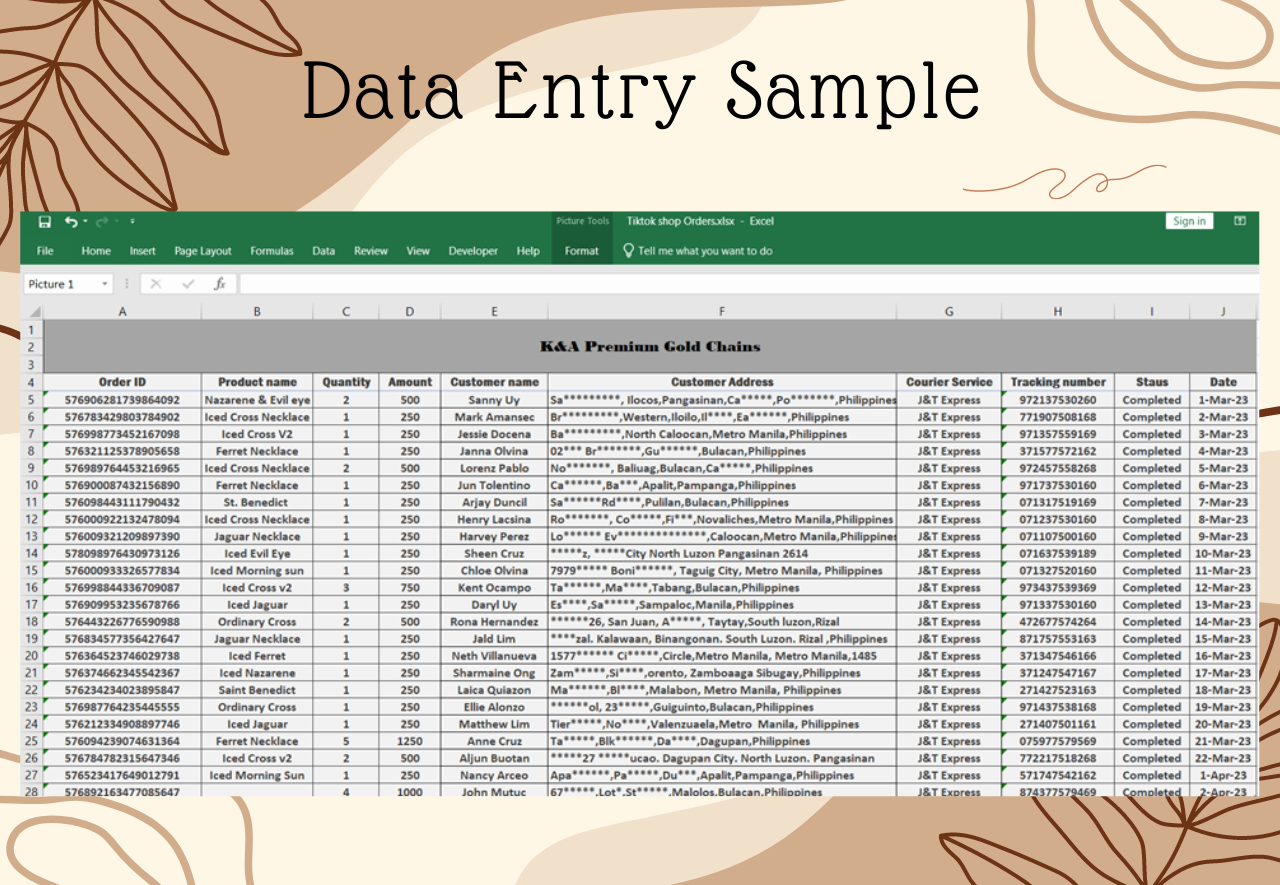1280x885 pixels.
Task: Click the 16-Mar-23 date cell
Action: (1223, 656)
